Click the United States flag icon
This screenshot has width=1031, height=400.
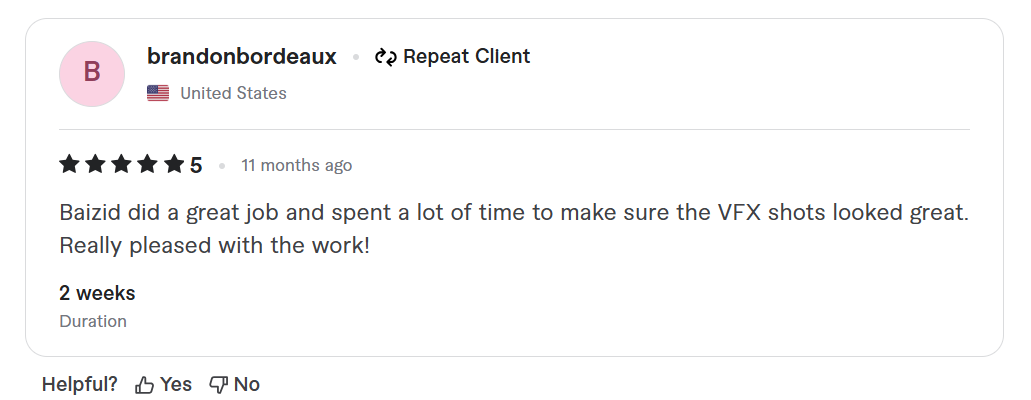tap(158, 93)
